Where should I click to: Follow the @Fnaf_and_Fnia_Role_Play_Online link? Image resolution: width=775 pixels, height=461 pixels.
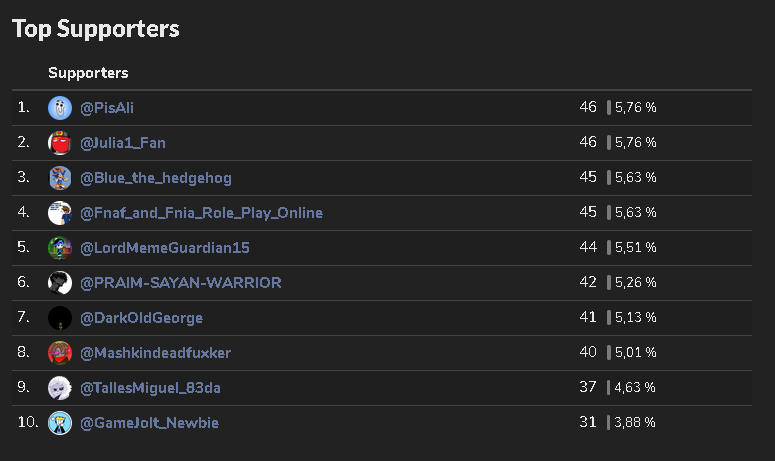[201, 213]
